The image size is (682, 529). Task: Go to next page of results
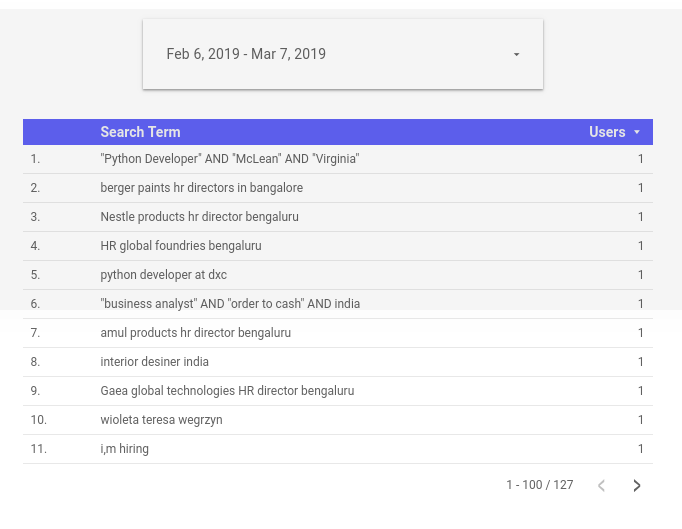(637, 486)
